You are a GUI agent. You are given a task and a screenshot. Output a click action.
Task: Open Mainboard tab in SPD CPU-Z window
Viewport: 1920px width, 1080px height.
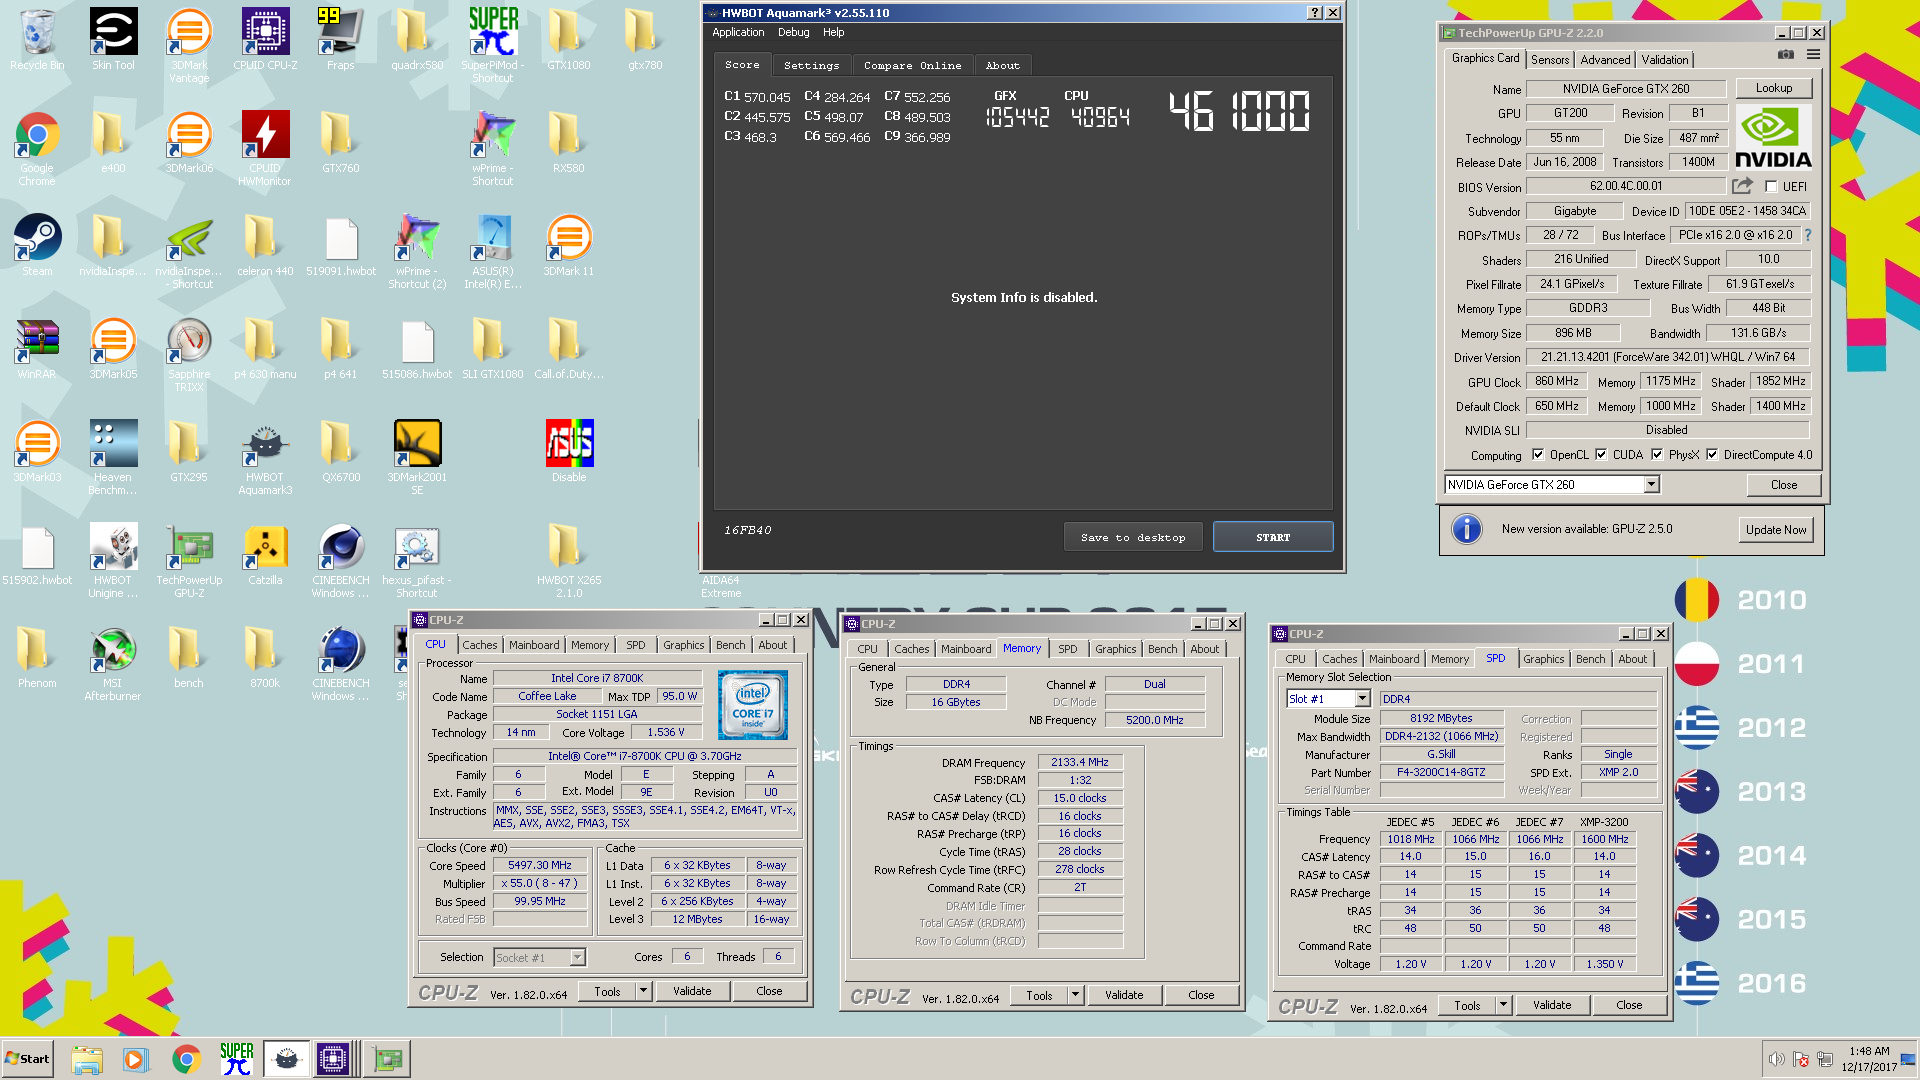point(1394,659)
